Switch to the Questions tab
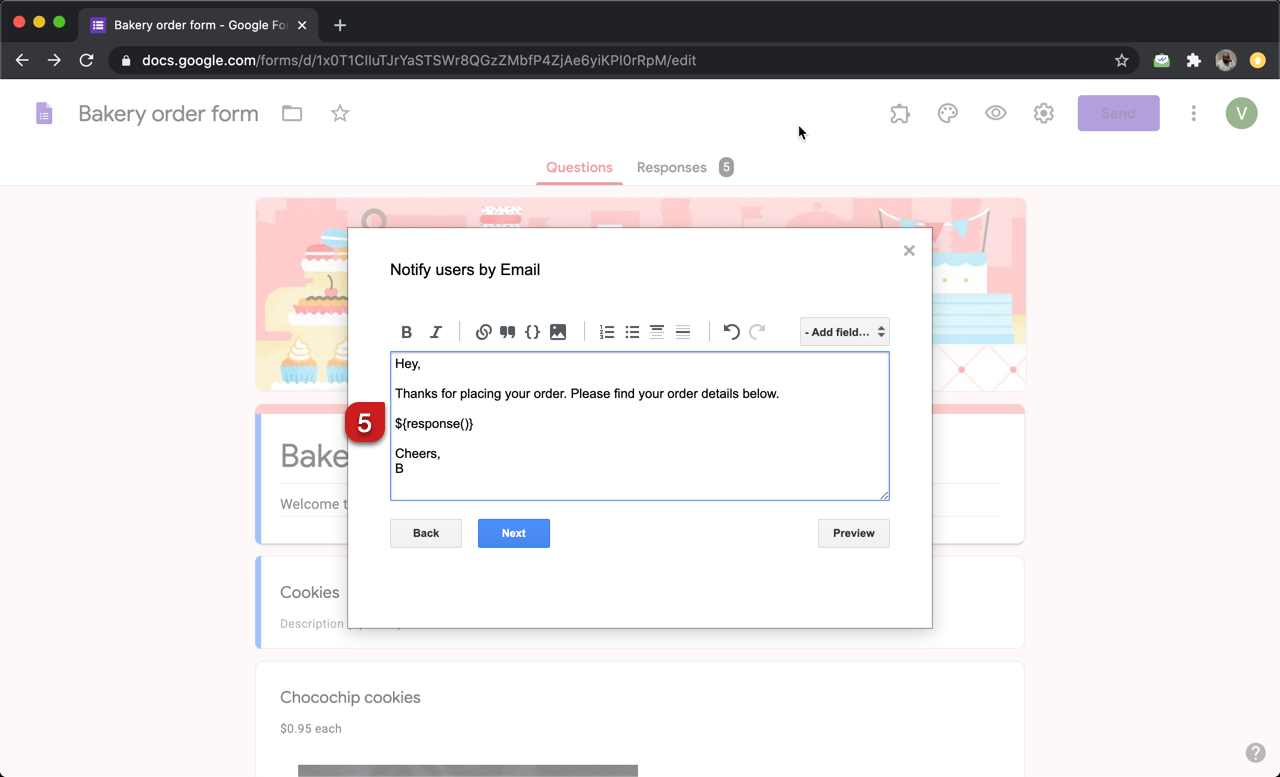The image size is (1280, 777). (x=579, y=167)
